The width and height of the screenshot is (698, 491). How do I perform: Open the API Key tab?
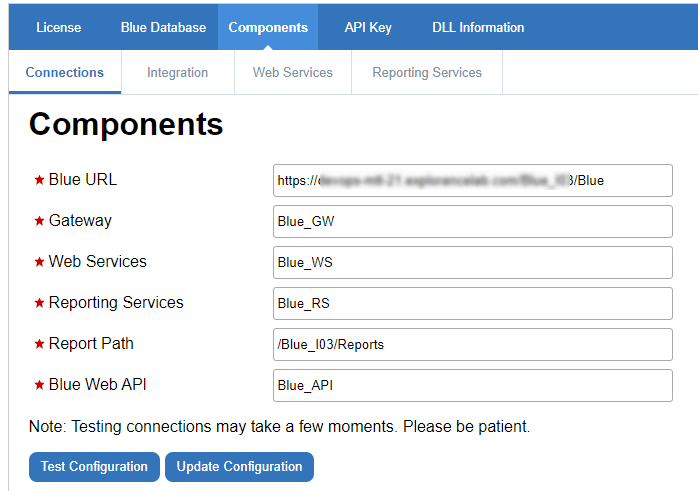point(368,28)
